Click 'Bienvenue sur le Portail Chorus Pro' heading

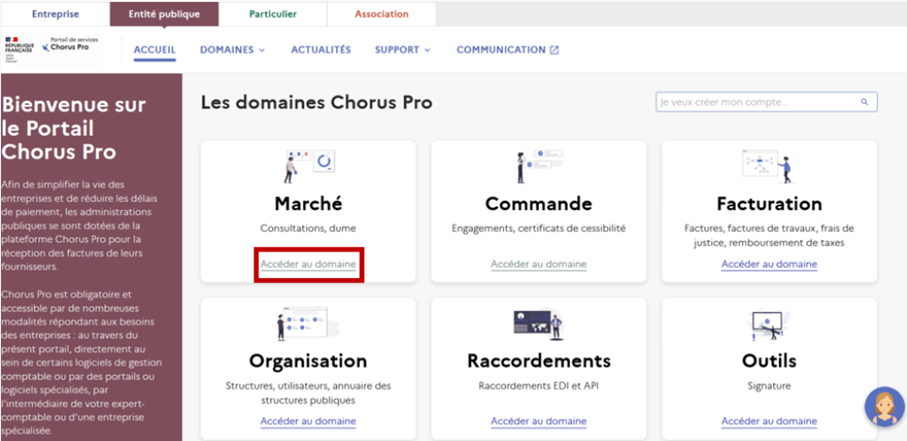pyautogui.click(x=74, y=128)
